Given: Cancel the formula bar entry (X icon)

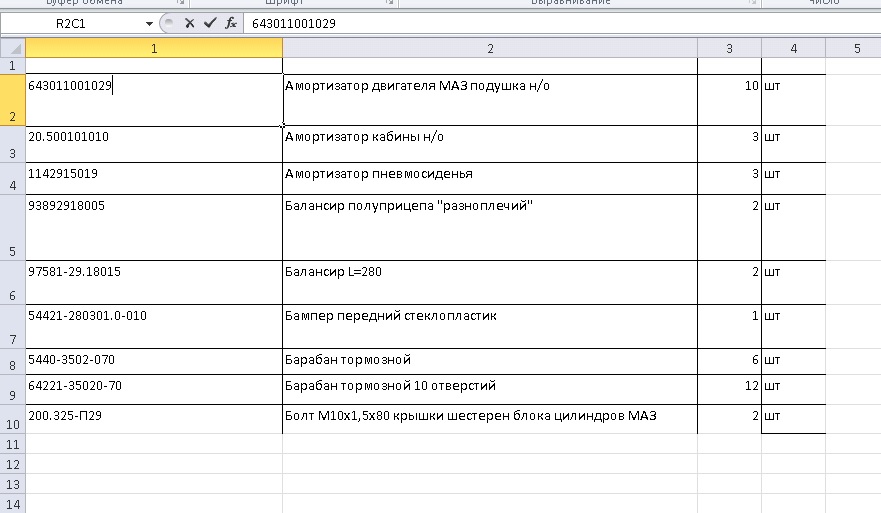Looking at the screenshot, I should click(x=189, y=24).
